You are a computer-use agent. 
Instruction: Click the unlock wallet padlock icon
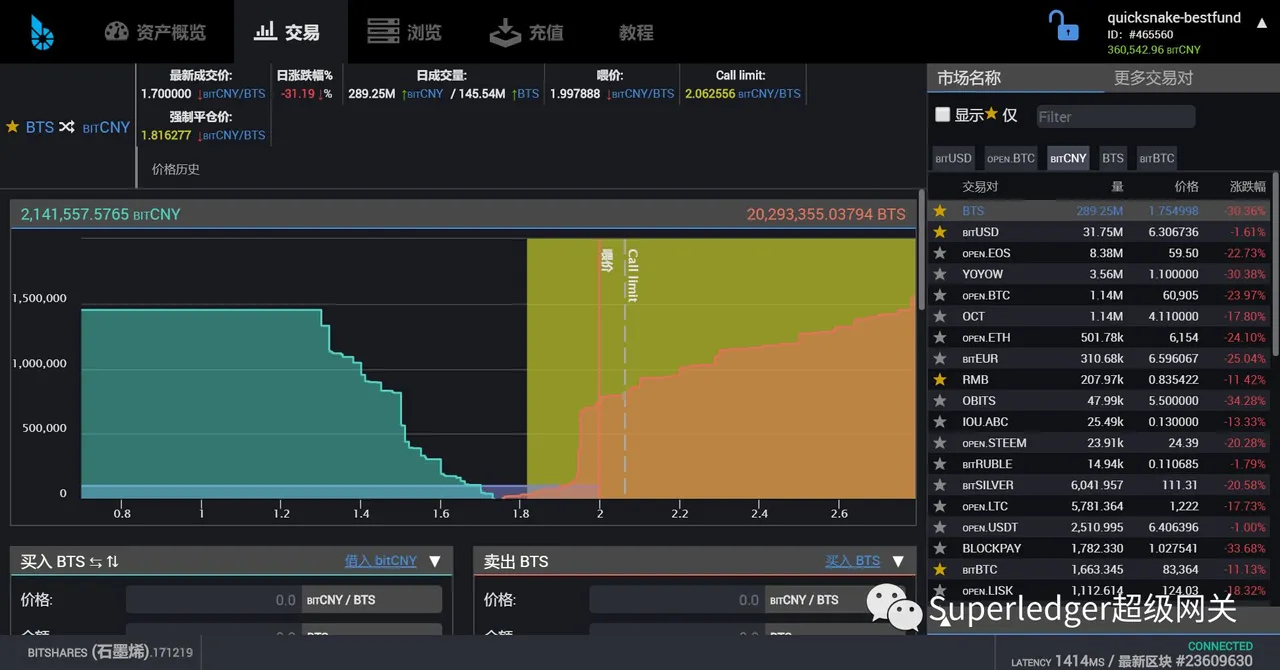pyautogui.click(x=1063, y=25)
